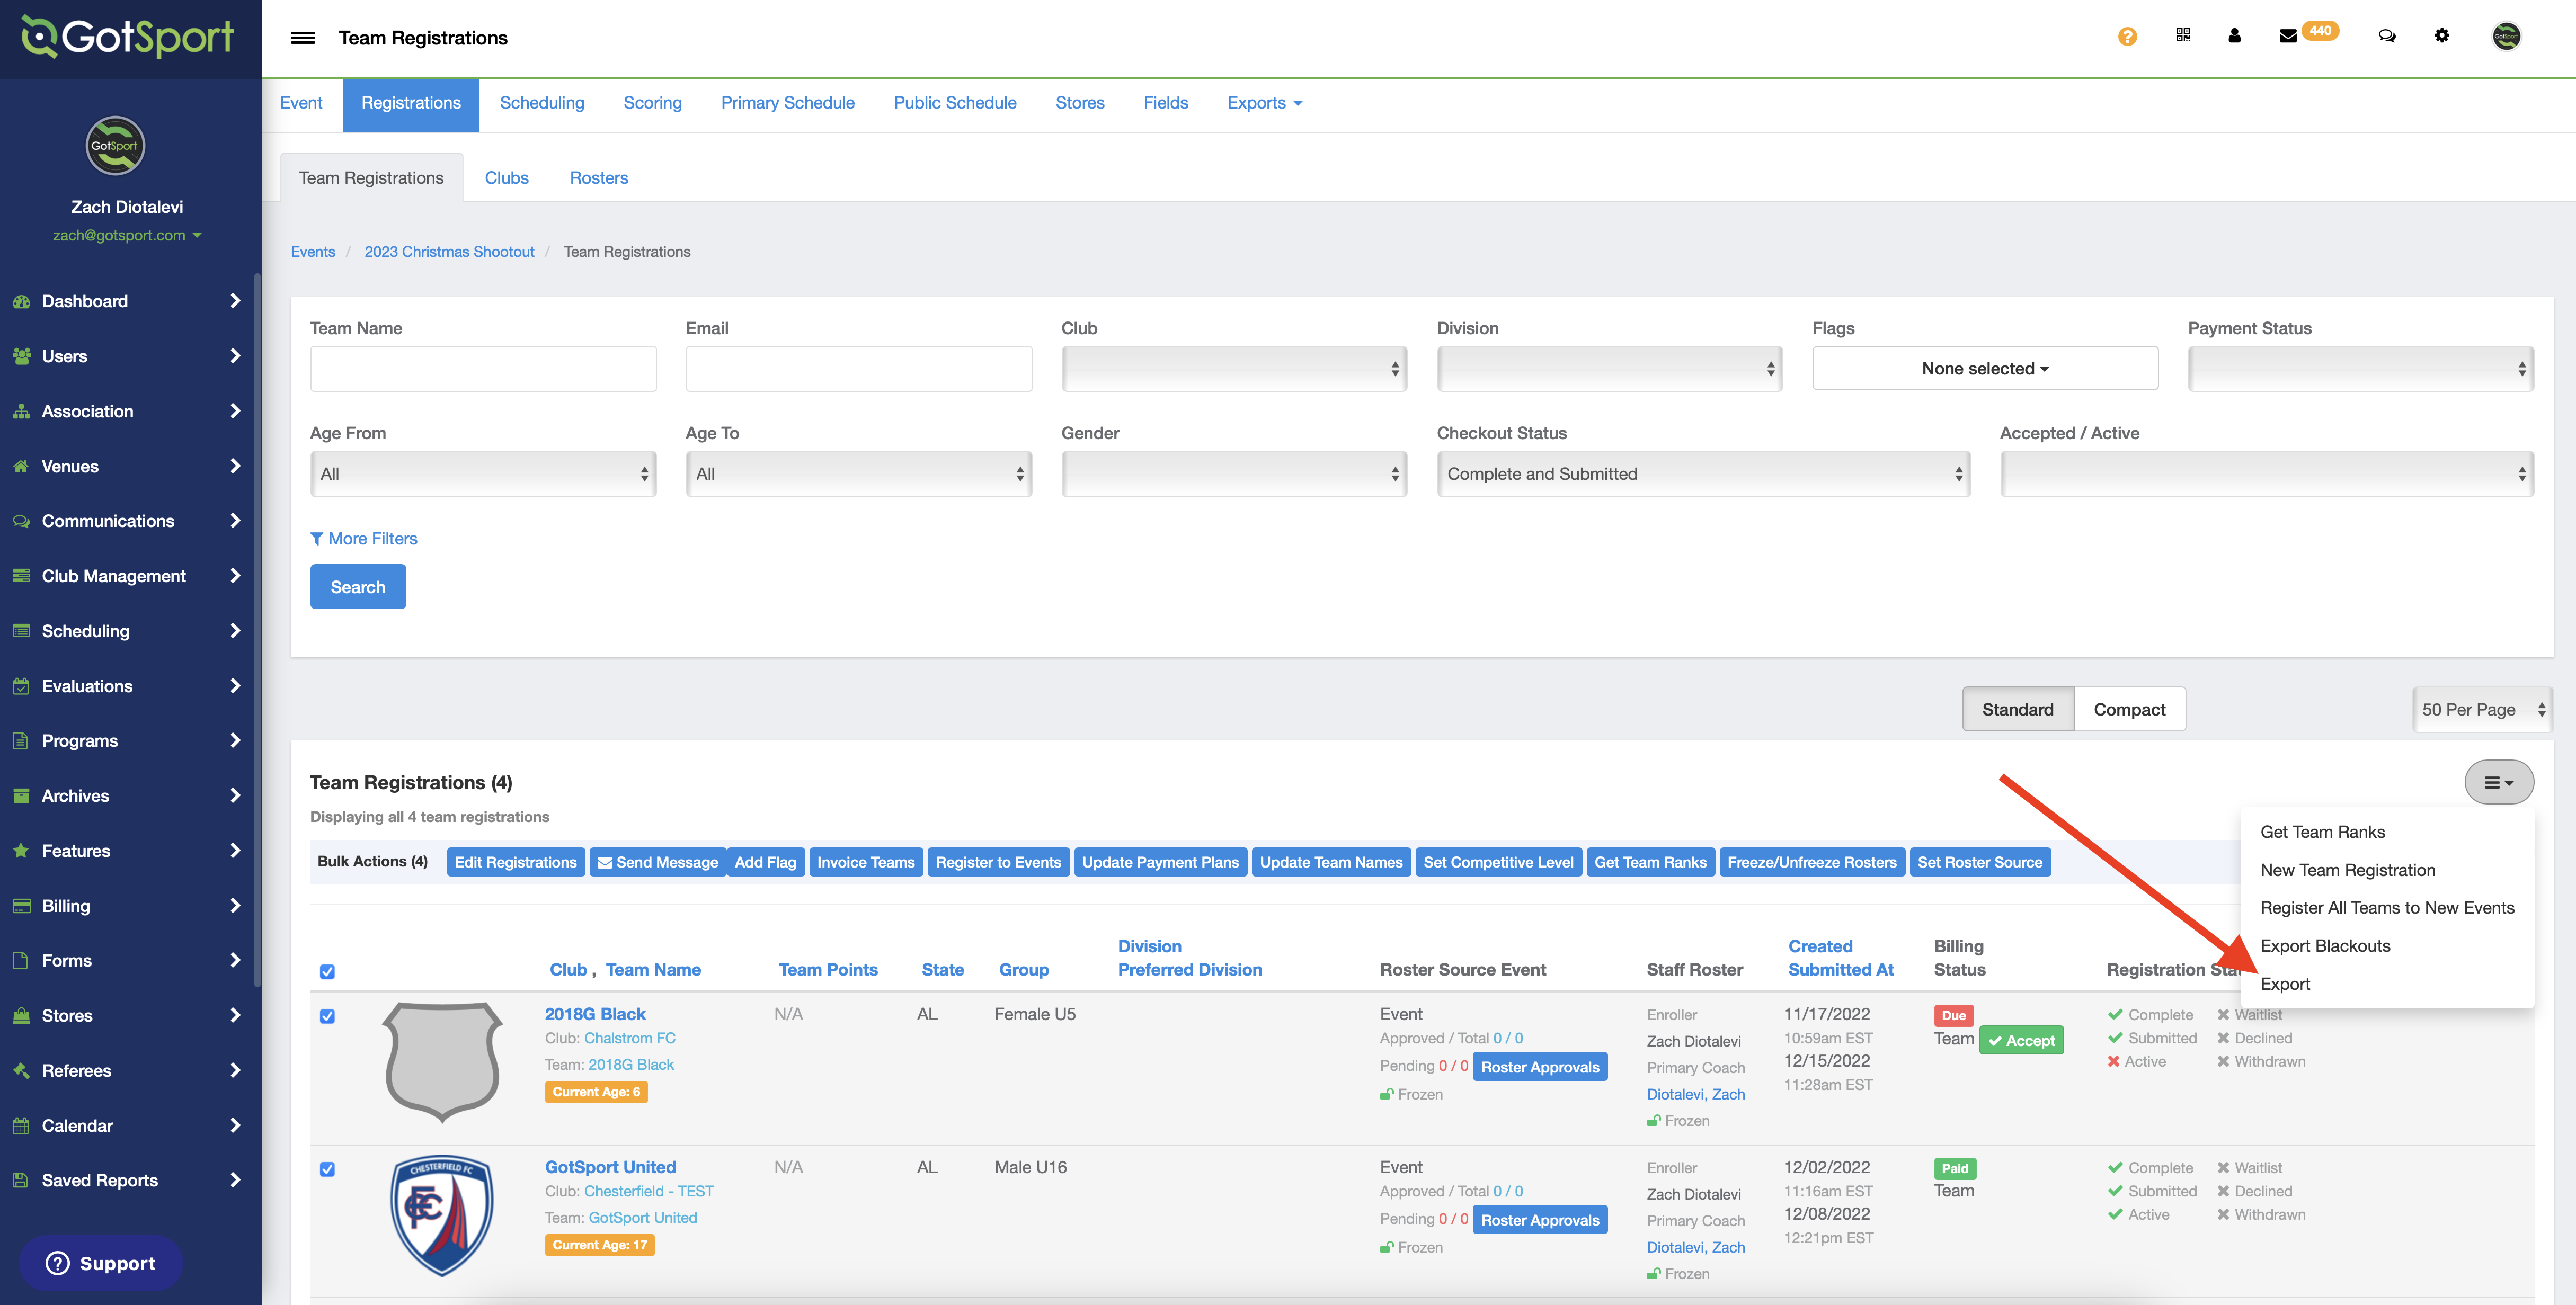Open the Club Management sidebar section
Image resolution: width=2576 pixels, height=1305 pixels.
point(128,576)
